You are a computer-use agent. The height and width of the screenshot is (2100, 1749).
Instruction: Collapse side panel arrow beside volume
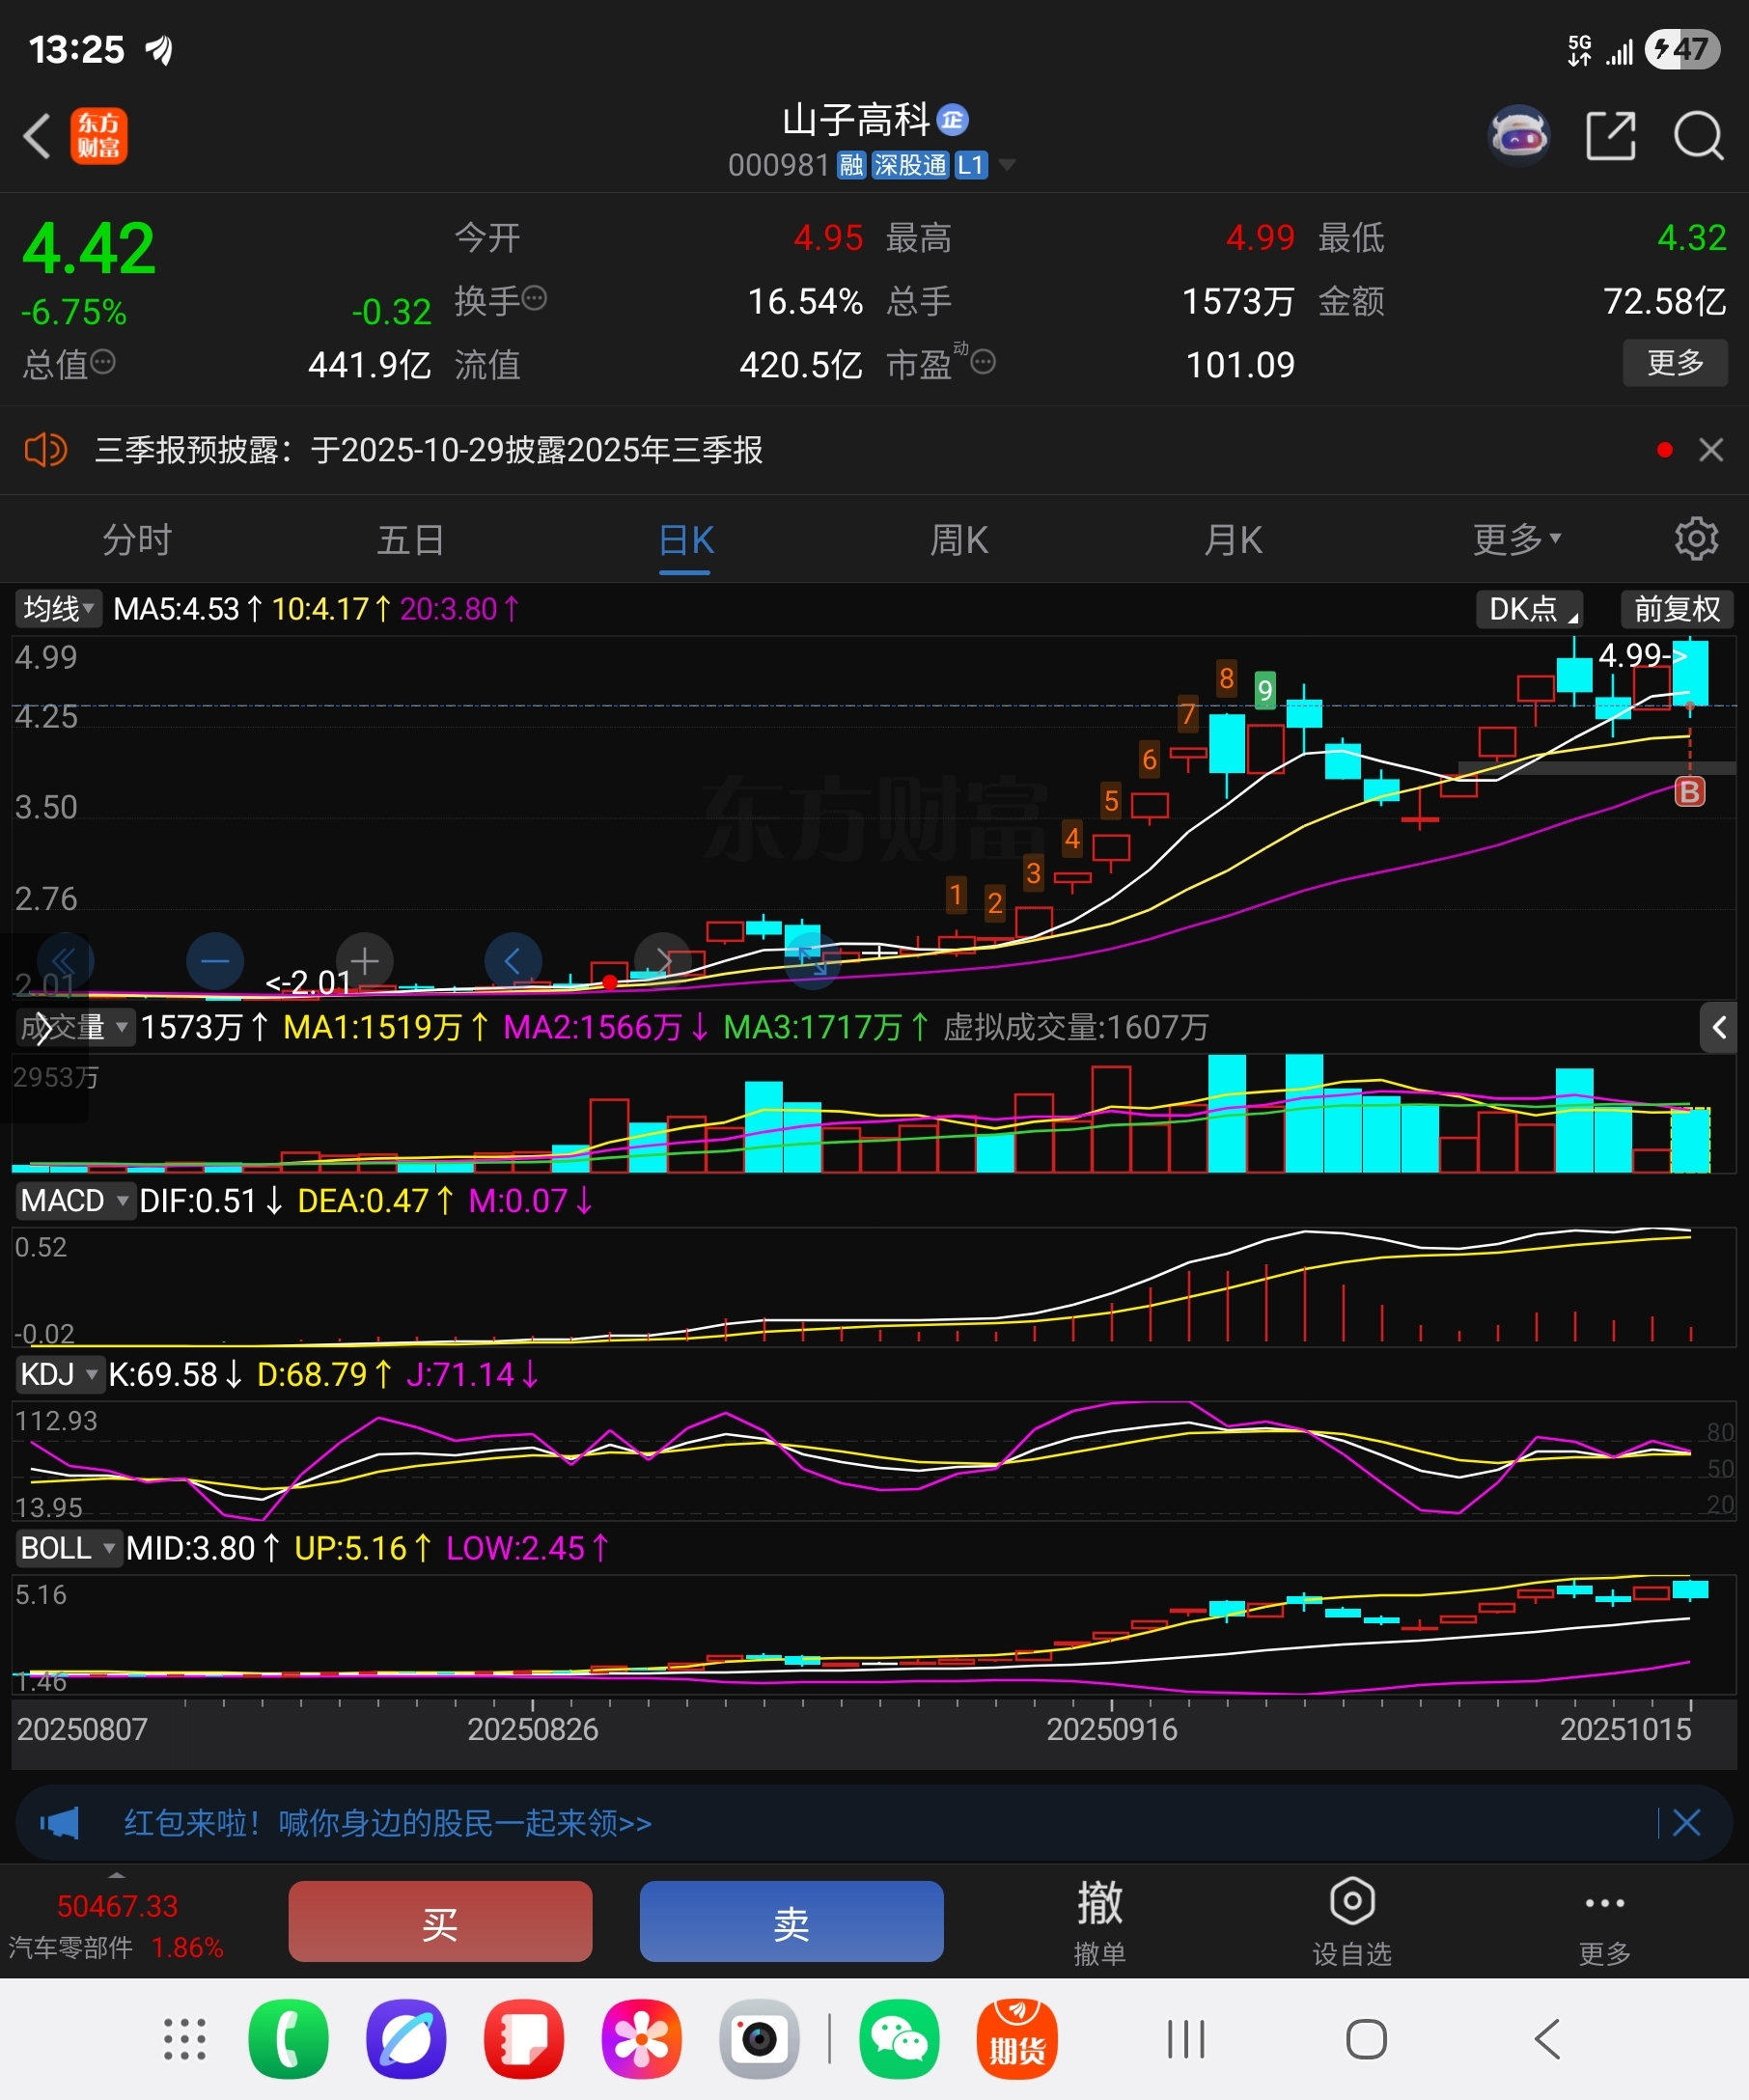(x=1719, y=1027)
